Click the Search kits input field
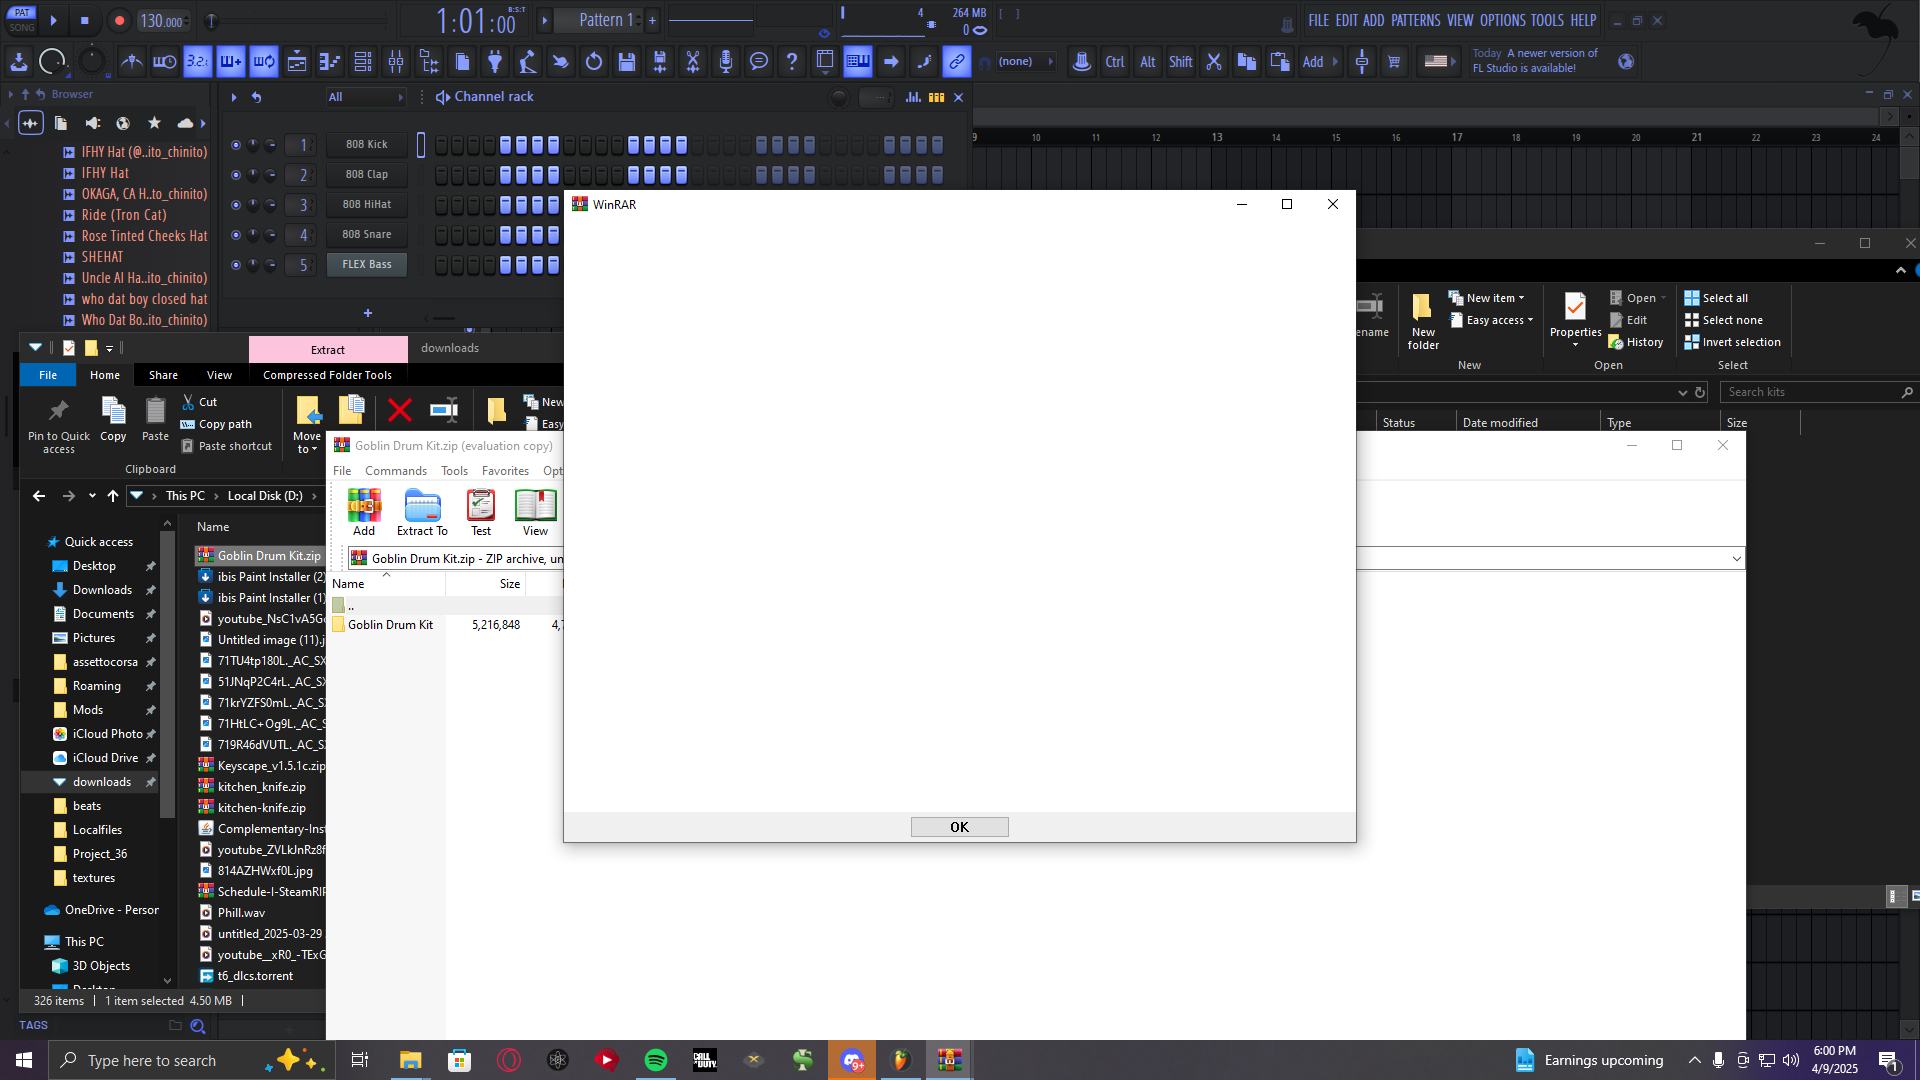1920x1080 pixels. (x=1811, y=392)
